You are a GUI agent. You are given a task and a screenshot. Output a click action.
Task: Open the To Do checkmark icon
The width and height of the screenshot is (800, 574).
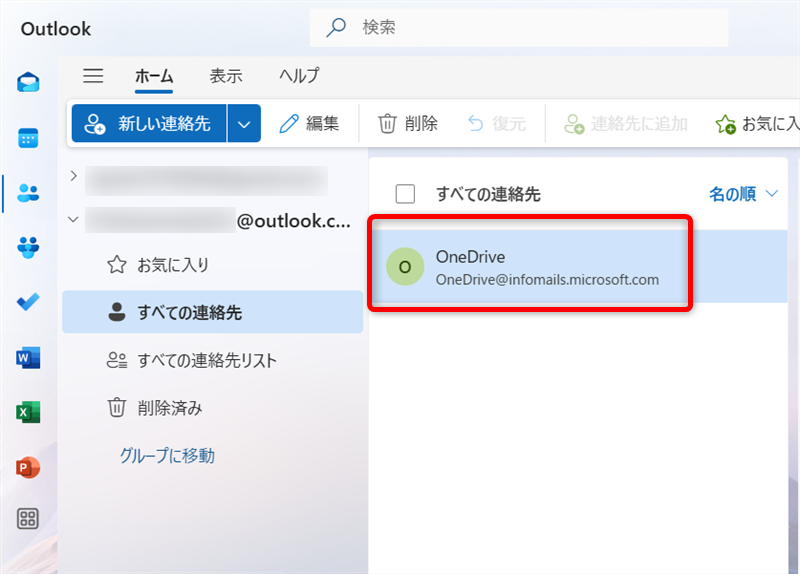pyautogui.click(x=29, y=302)
